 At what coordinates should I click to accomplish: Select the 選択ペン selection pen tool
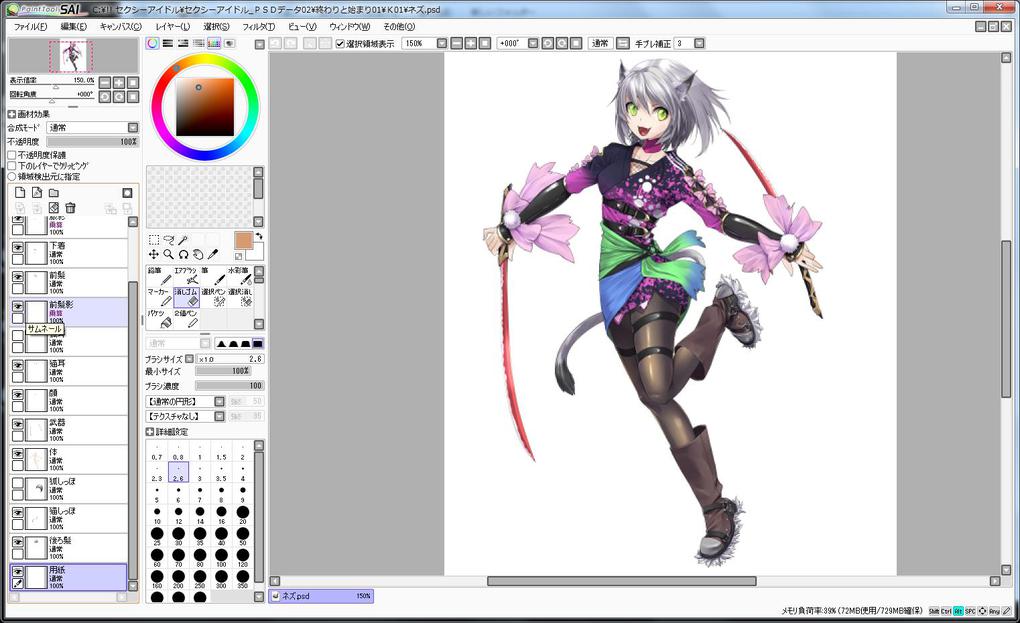(212, 297)
